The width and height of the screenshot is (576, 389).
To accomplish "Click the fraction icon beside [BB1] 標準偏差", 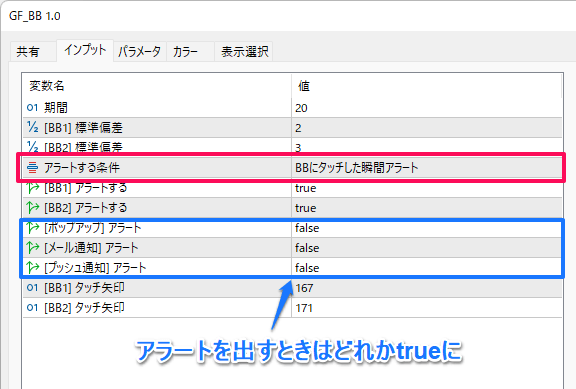I will (32, 127).
